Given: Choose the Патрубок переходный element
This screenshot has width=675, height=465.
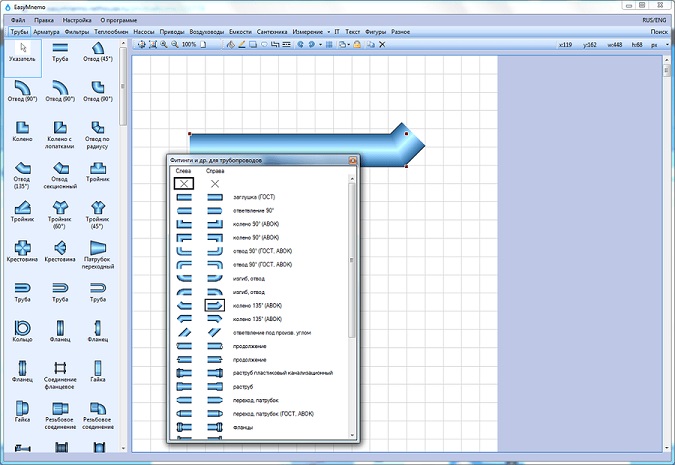Looking at the screenshot, I should [96, 248].
